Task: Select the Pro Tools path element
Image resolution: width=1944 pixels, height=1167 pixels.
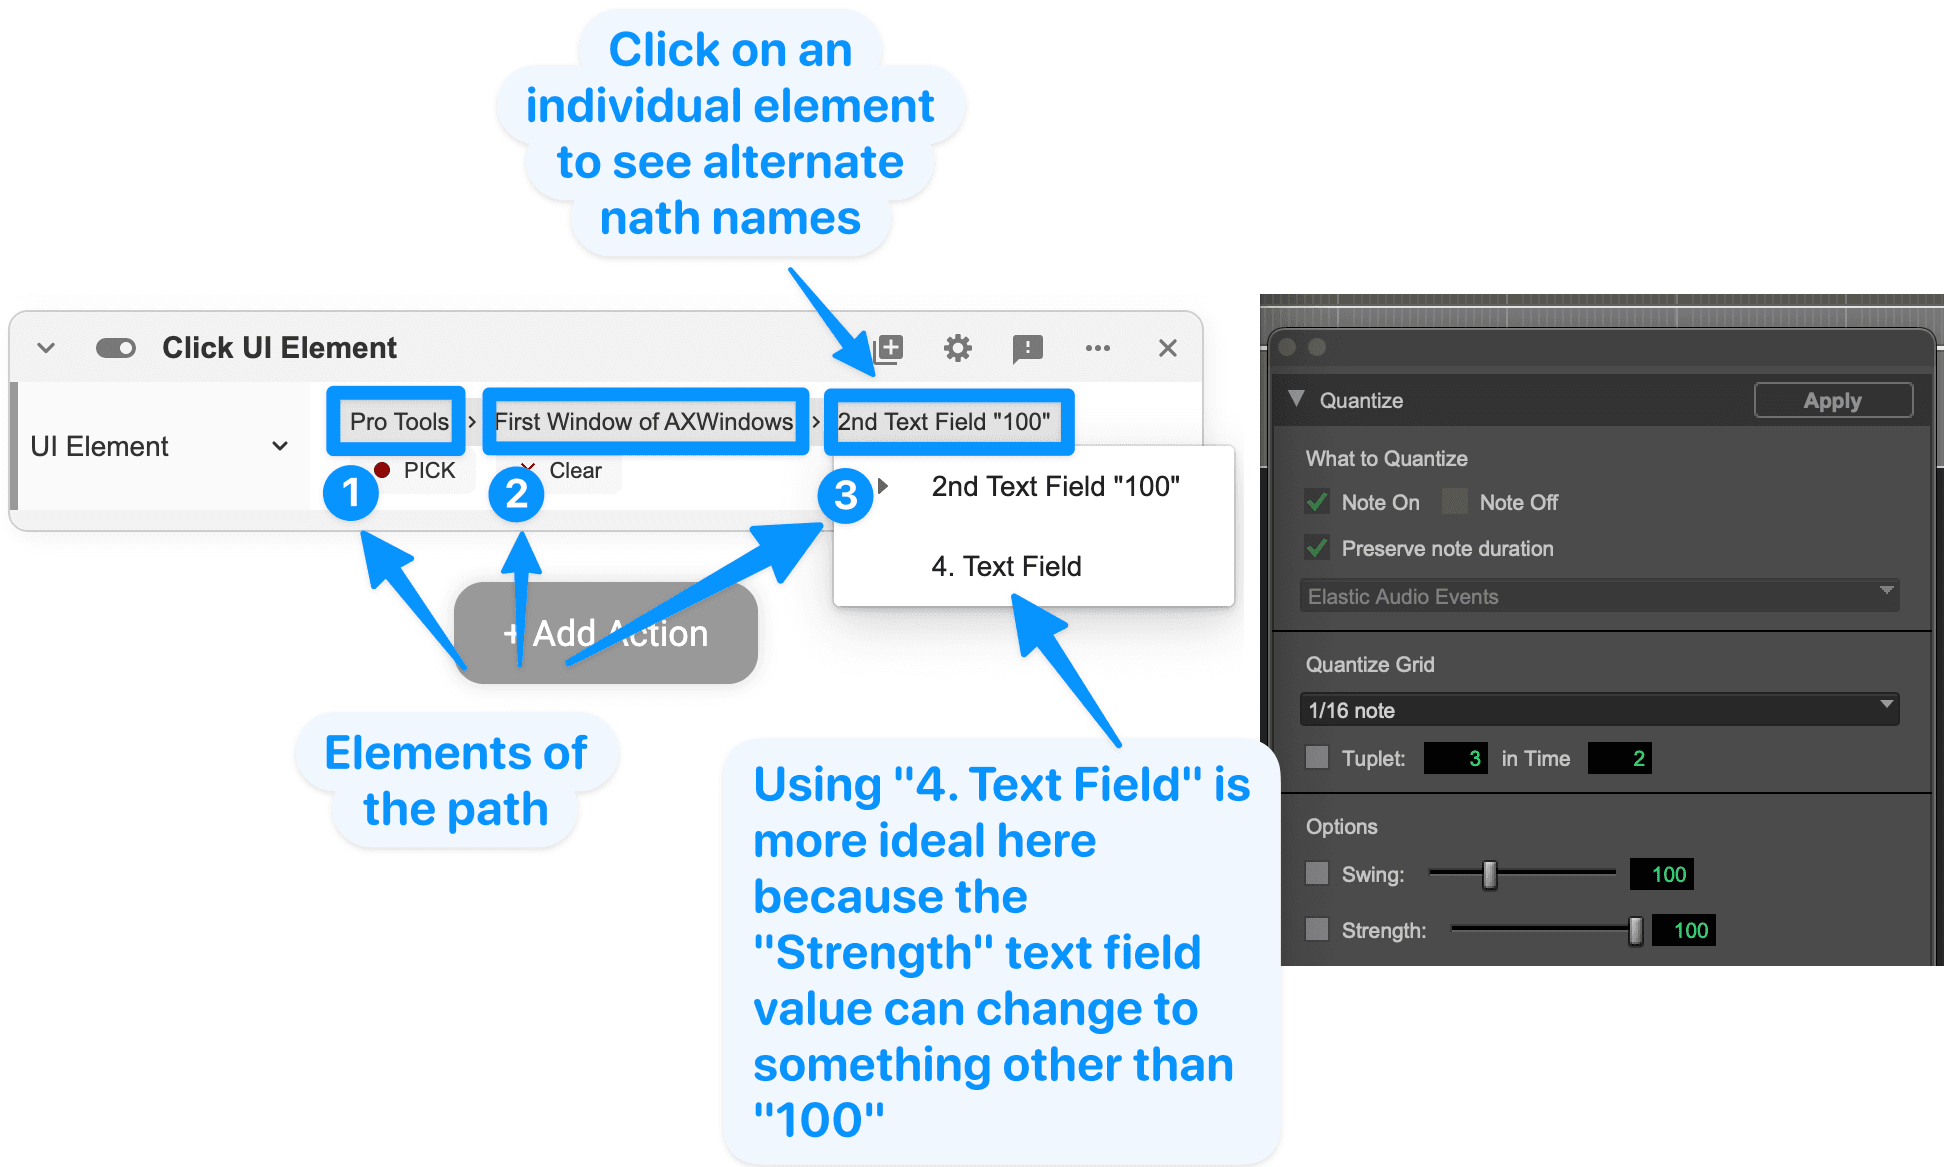Action: click(x=399, y=421)
